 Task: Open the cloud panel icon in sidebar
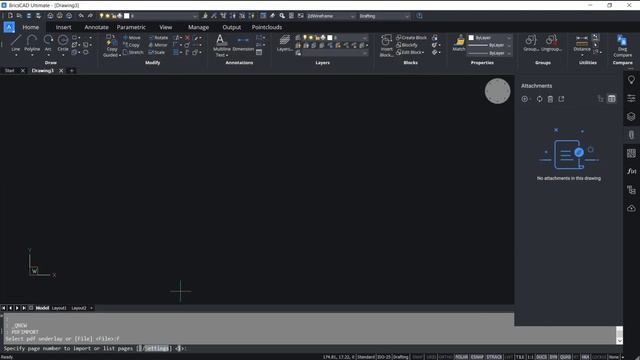tap(631, 208)
